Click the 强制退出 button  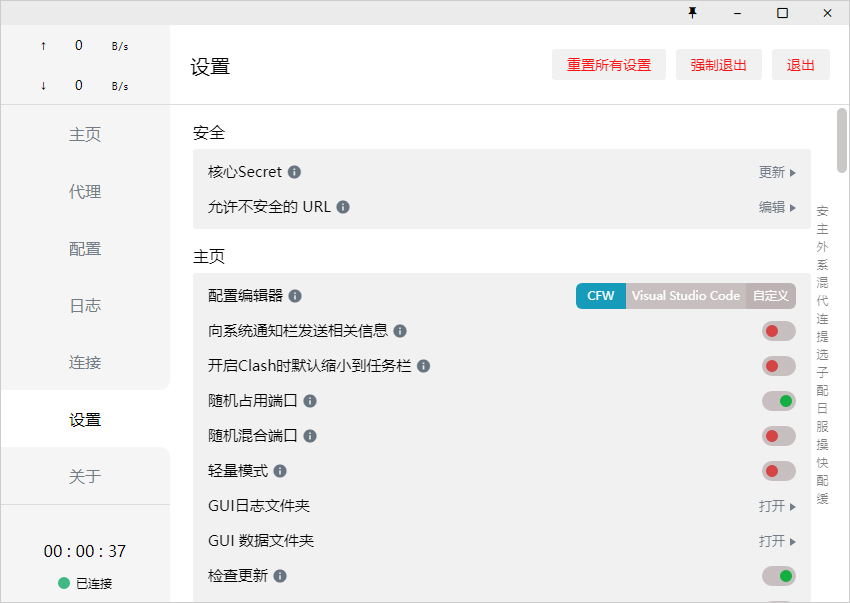718,64
